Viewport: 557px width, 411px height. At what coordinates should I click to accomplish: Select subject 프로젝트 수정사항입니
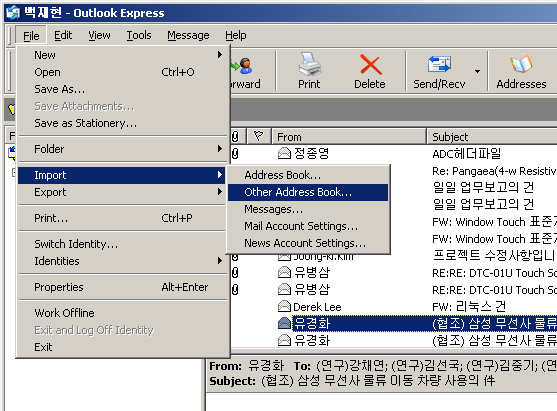coord(494,255)
